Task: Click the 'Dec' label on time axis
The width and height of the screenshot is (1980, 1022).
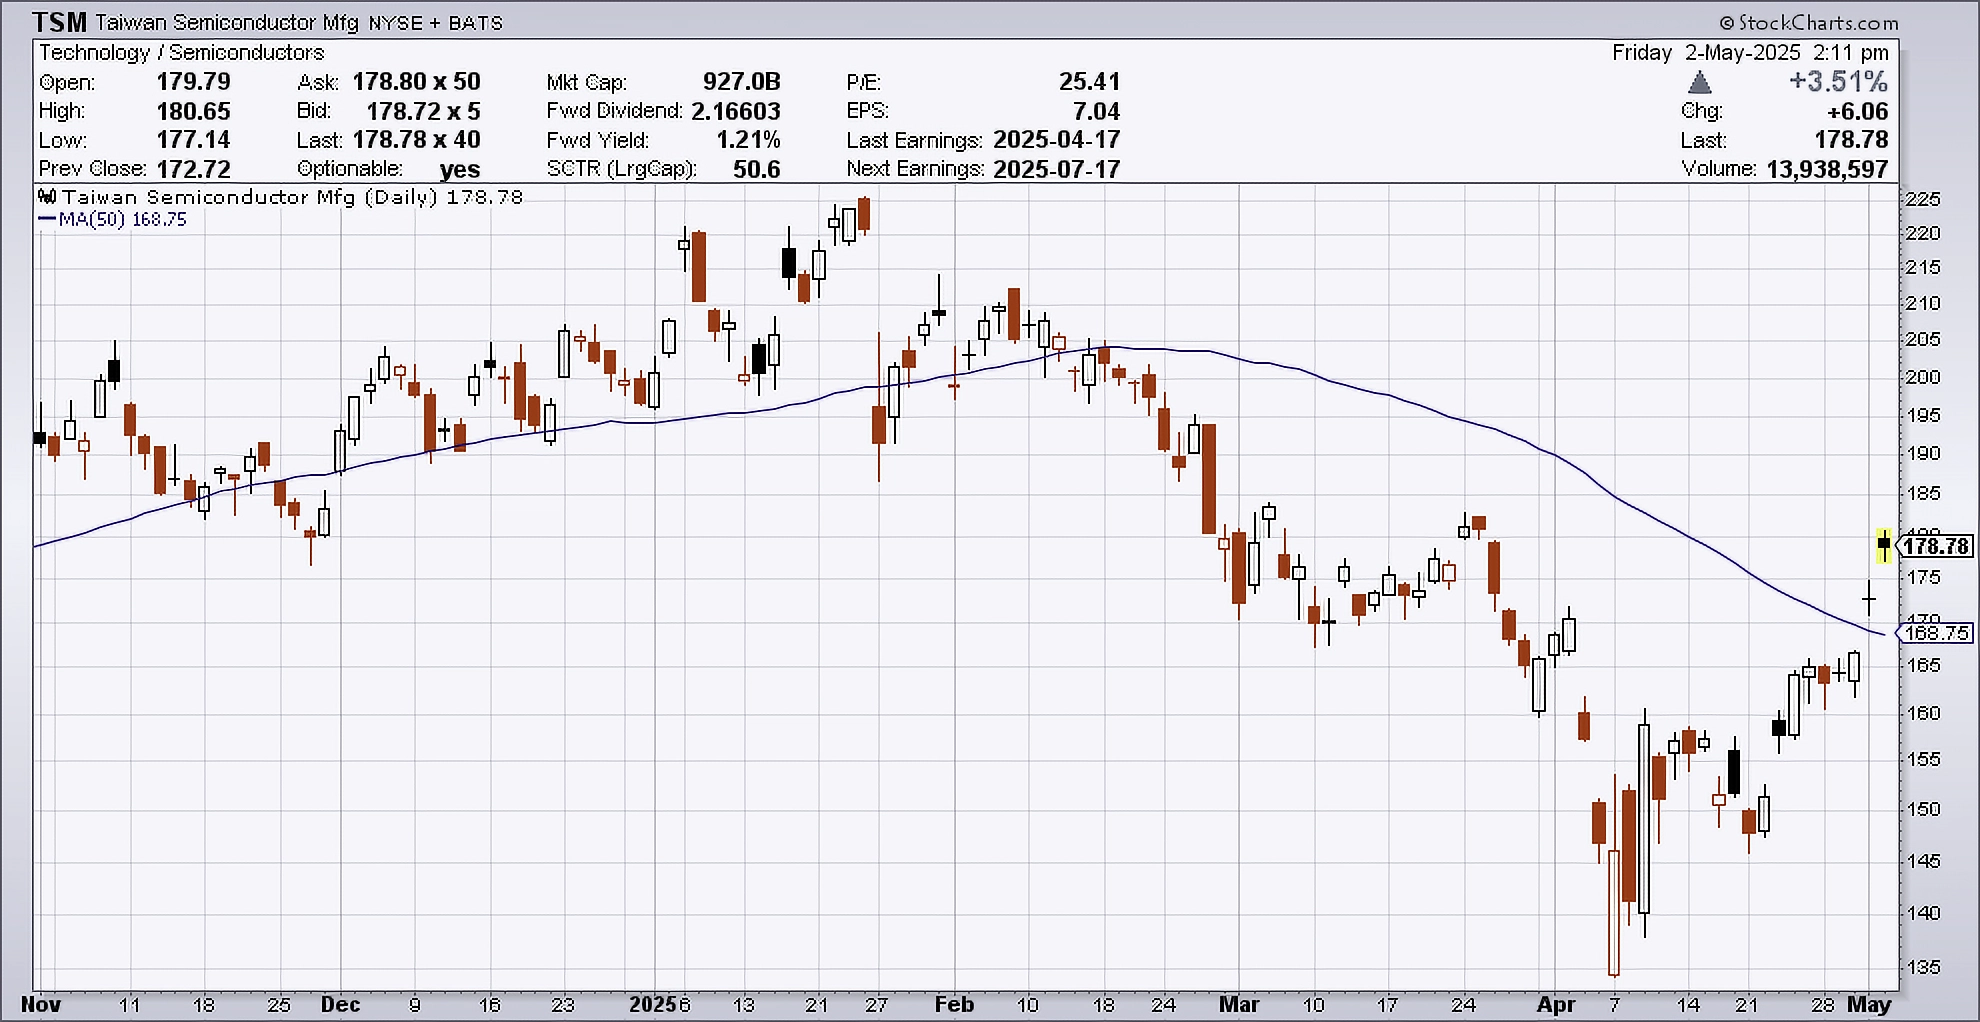Action: point(341,1004)
